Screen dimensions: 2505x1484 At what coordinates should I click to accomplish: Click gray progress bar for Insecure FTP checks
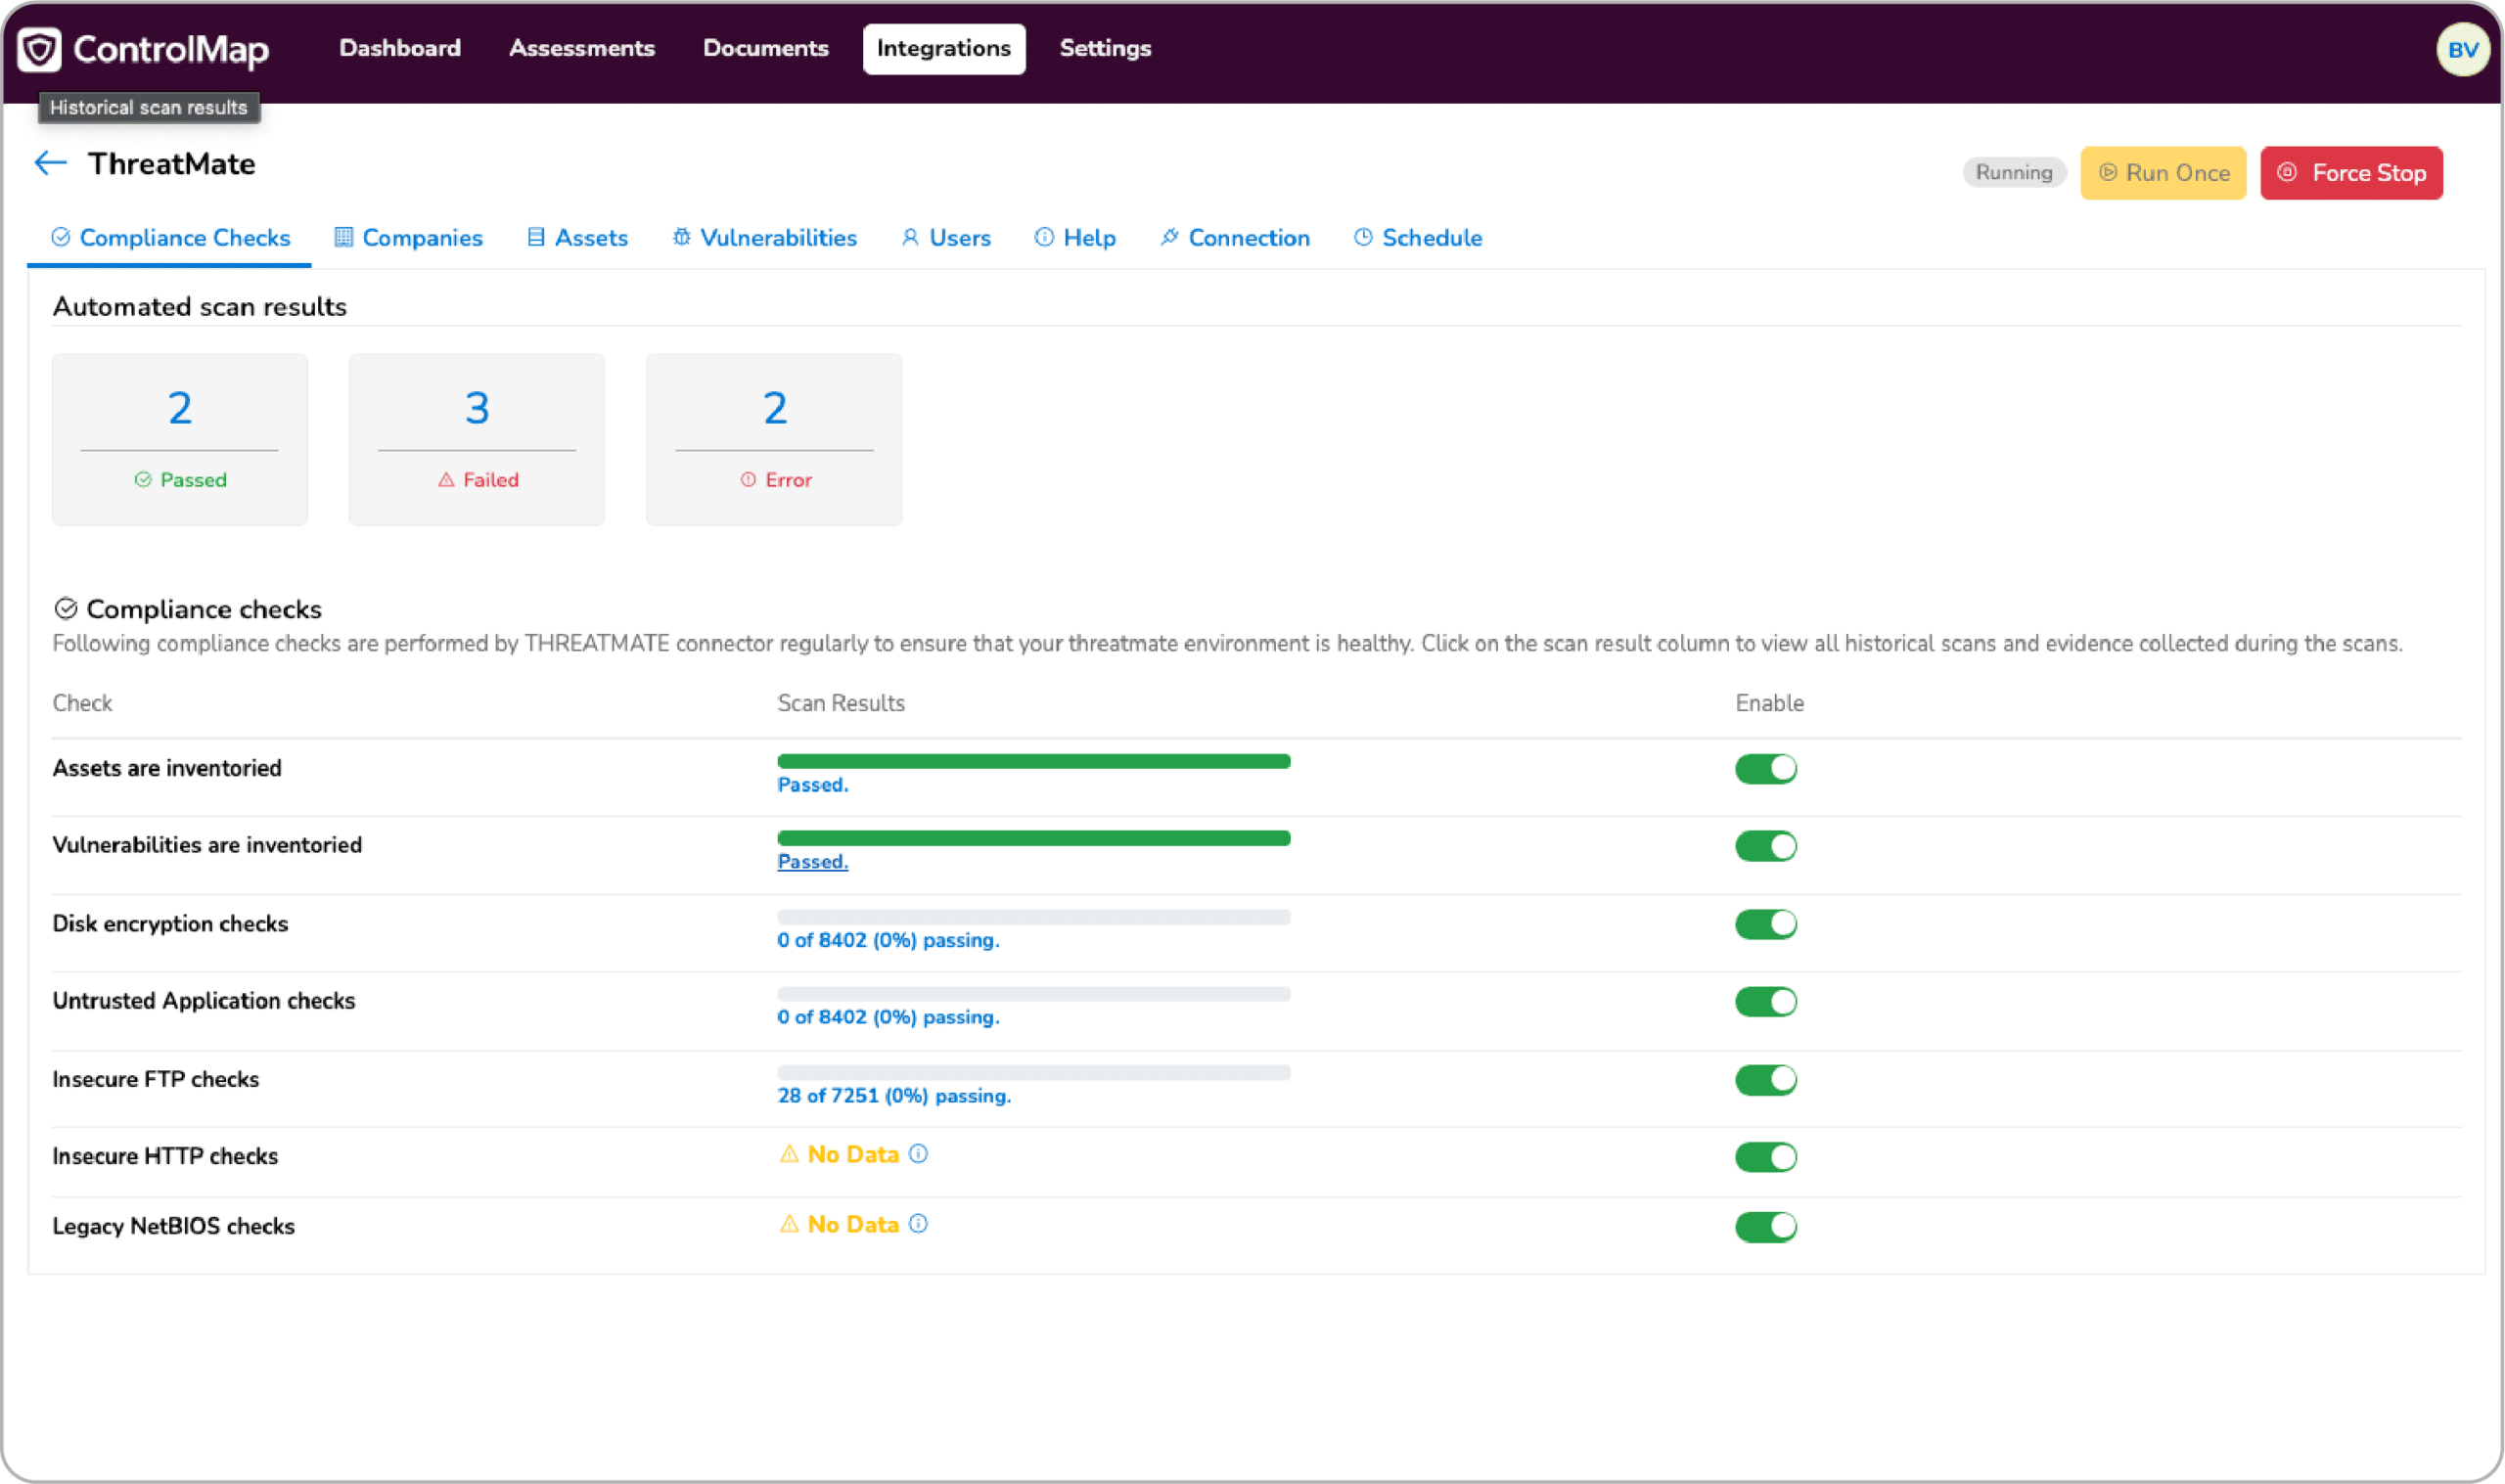(1034, 1072)
